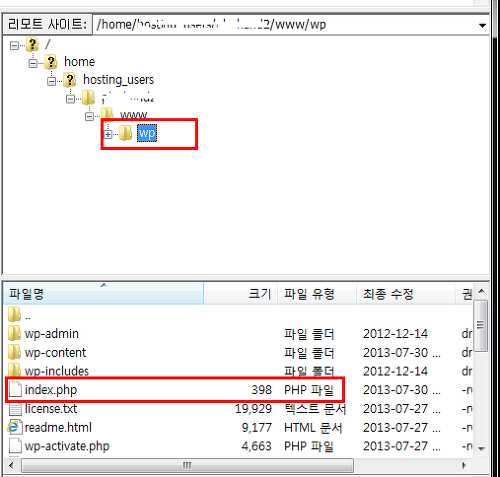The width and height of the screenshot is (500, 477).
Task: Click size 398 of index.php
Action: pos(262,390)
